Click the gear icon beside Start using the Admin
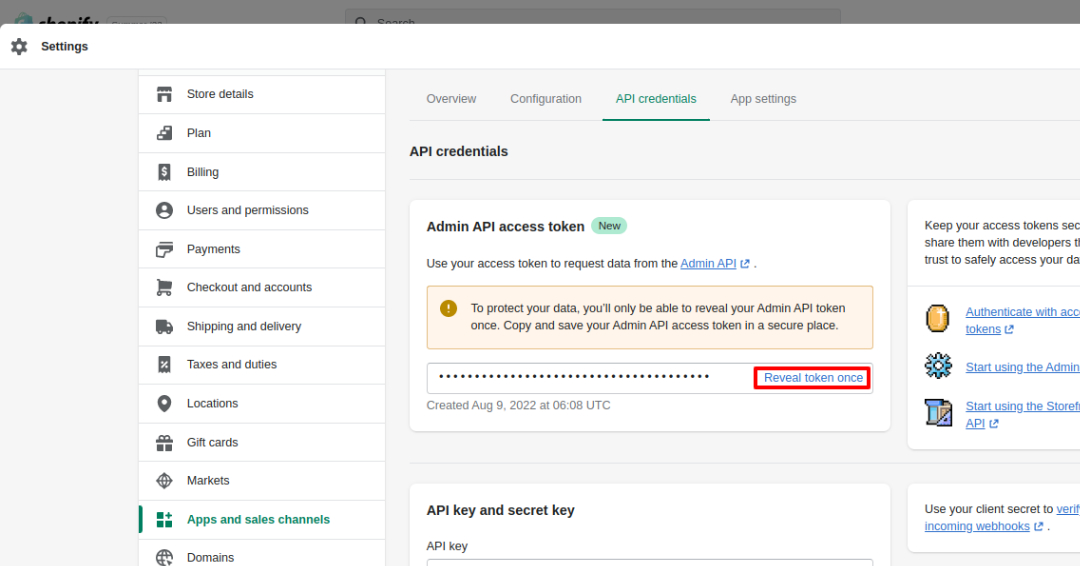The width and height of the screenshot is (1080, 566). (938, 366)
